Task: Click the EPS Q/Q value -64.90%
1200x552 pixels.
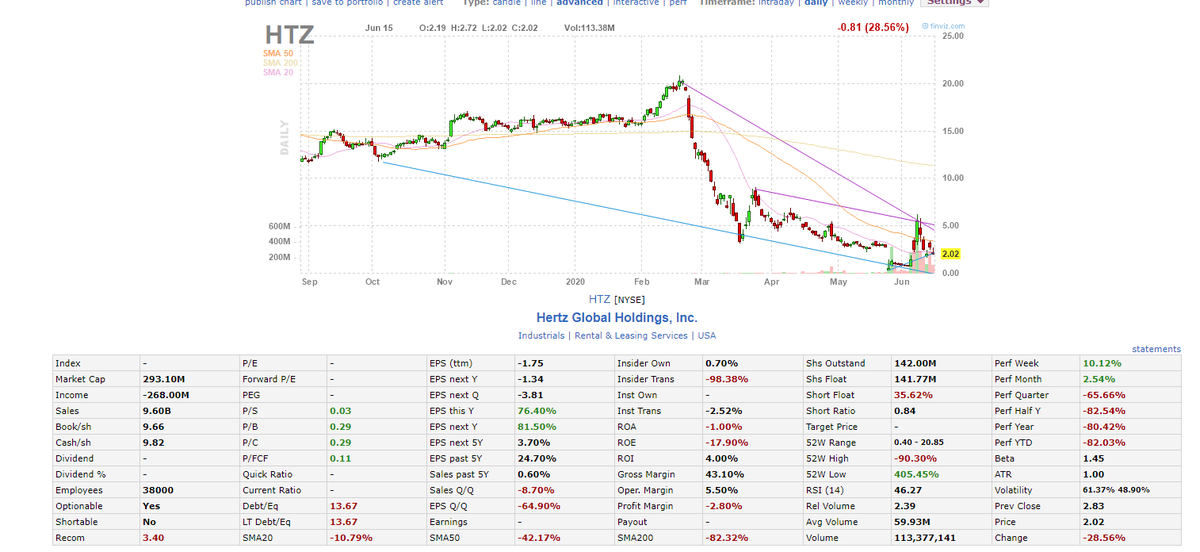Action: click(x=538, y=506)
